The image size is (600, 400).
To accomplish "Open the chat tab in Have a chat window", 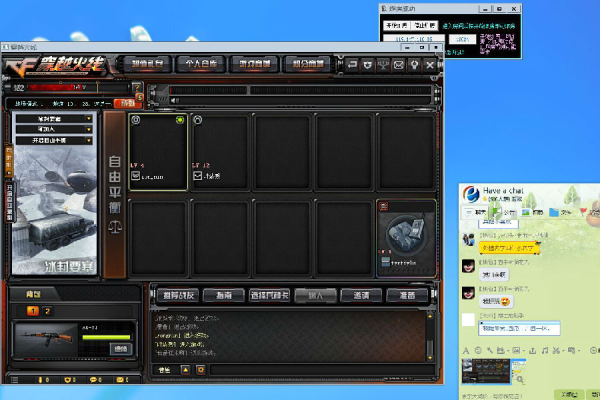I will pos(475,212).
